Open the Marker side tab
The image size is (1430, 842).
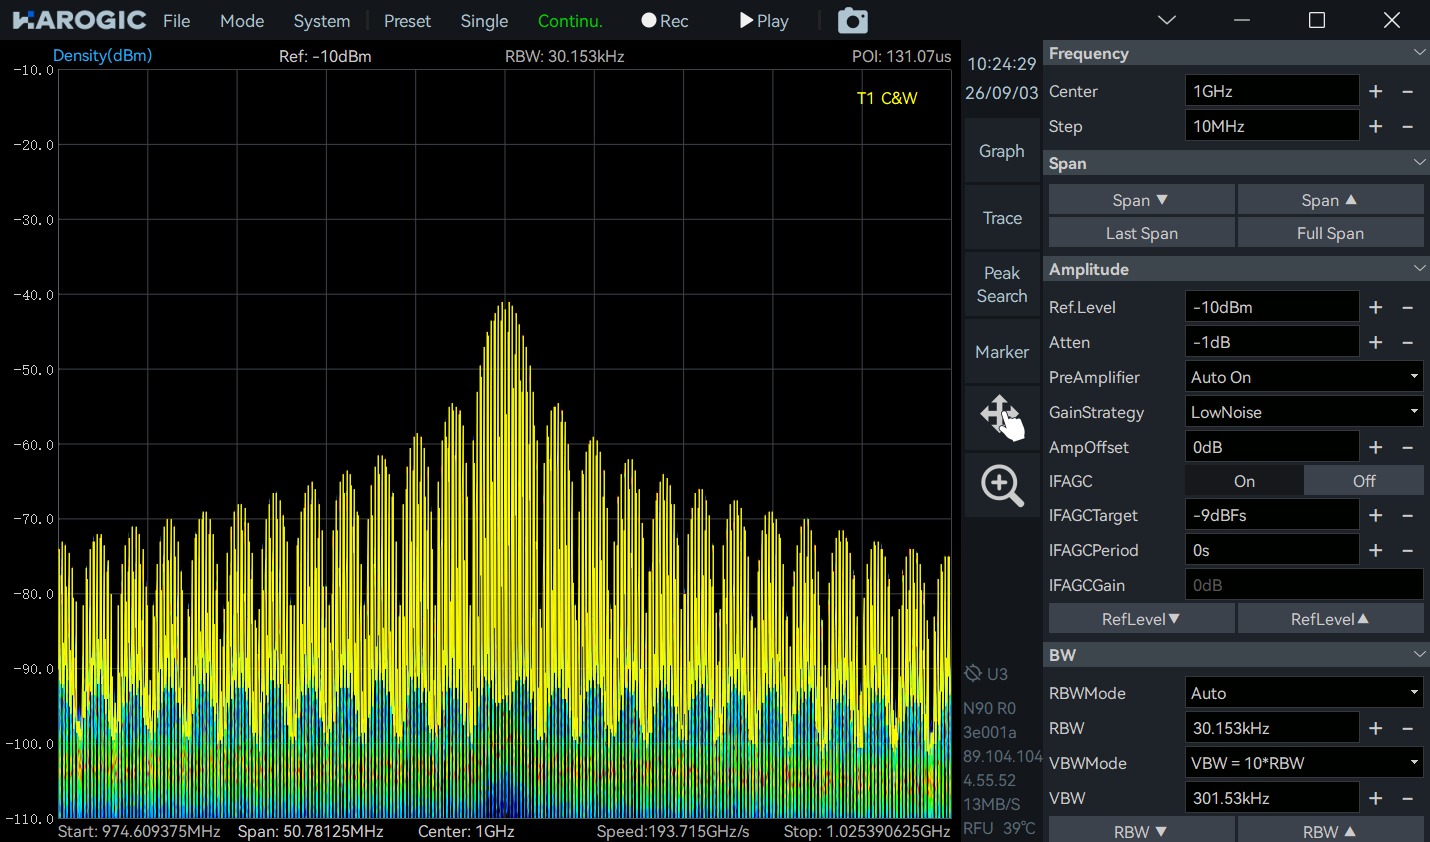pyautogui.click(x=1002, y=352)
